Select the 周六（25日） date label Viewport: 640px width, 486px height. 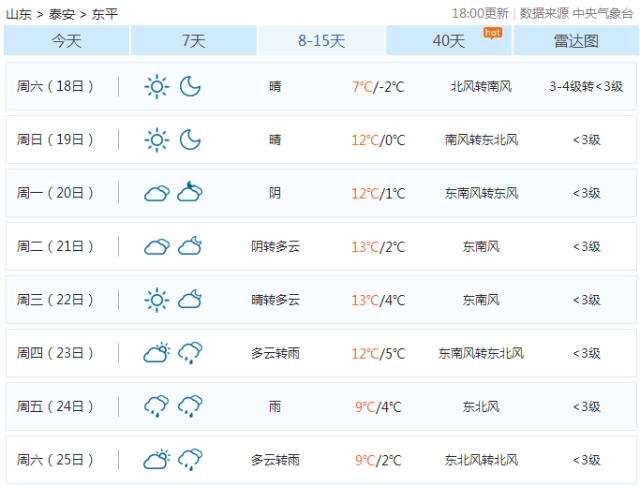pyautogui.click(x=55, y=460)
